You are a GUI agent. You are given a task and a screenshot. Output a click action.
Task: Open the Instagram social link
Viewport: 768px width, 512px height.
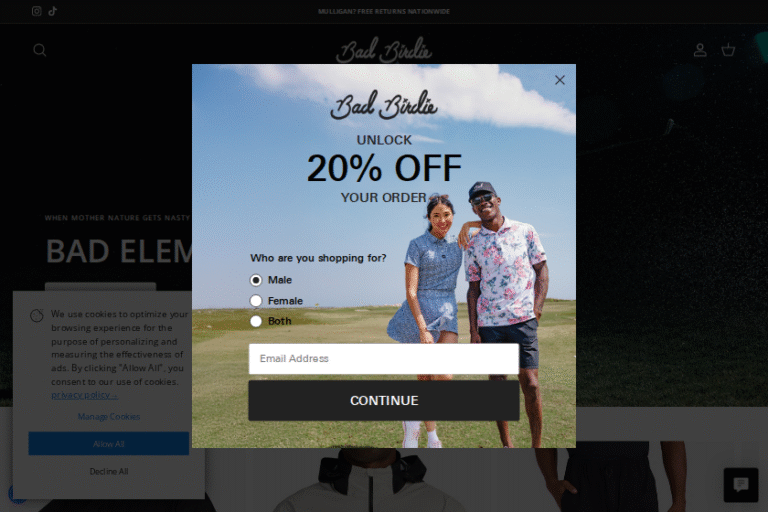tap(36, 11)
